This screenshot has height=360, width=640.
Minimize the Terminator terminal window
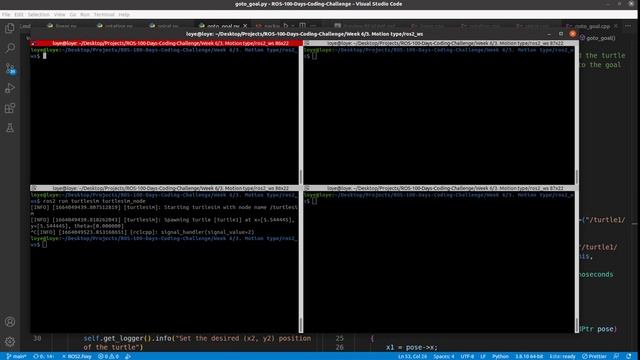549,34
